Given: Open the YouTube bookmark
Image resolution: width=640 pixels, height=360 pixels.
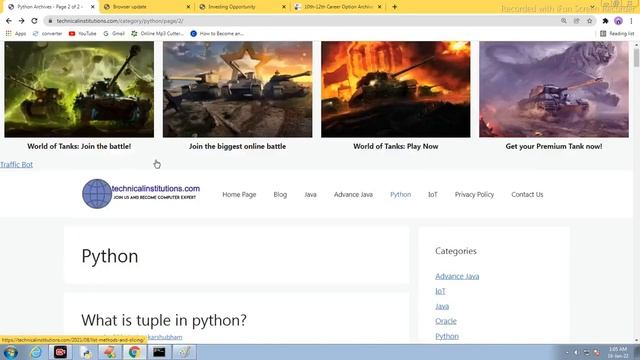Looking at the screenshot, I should point(82,33).
